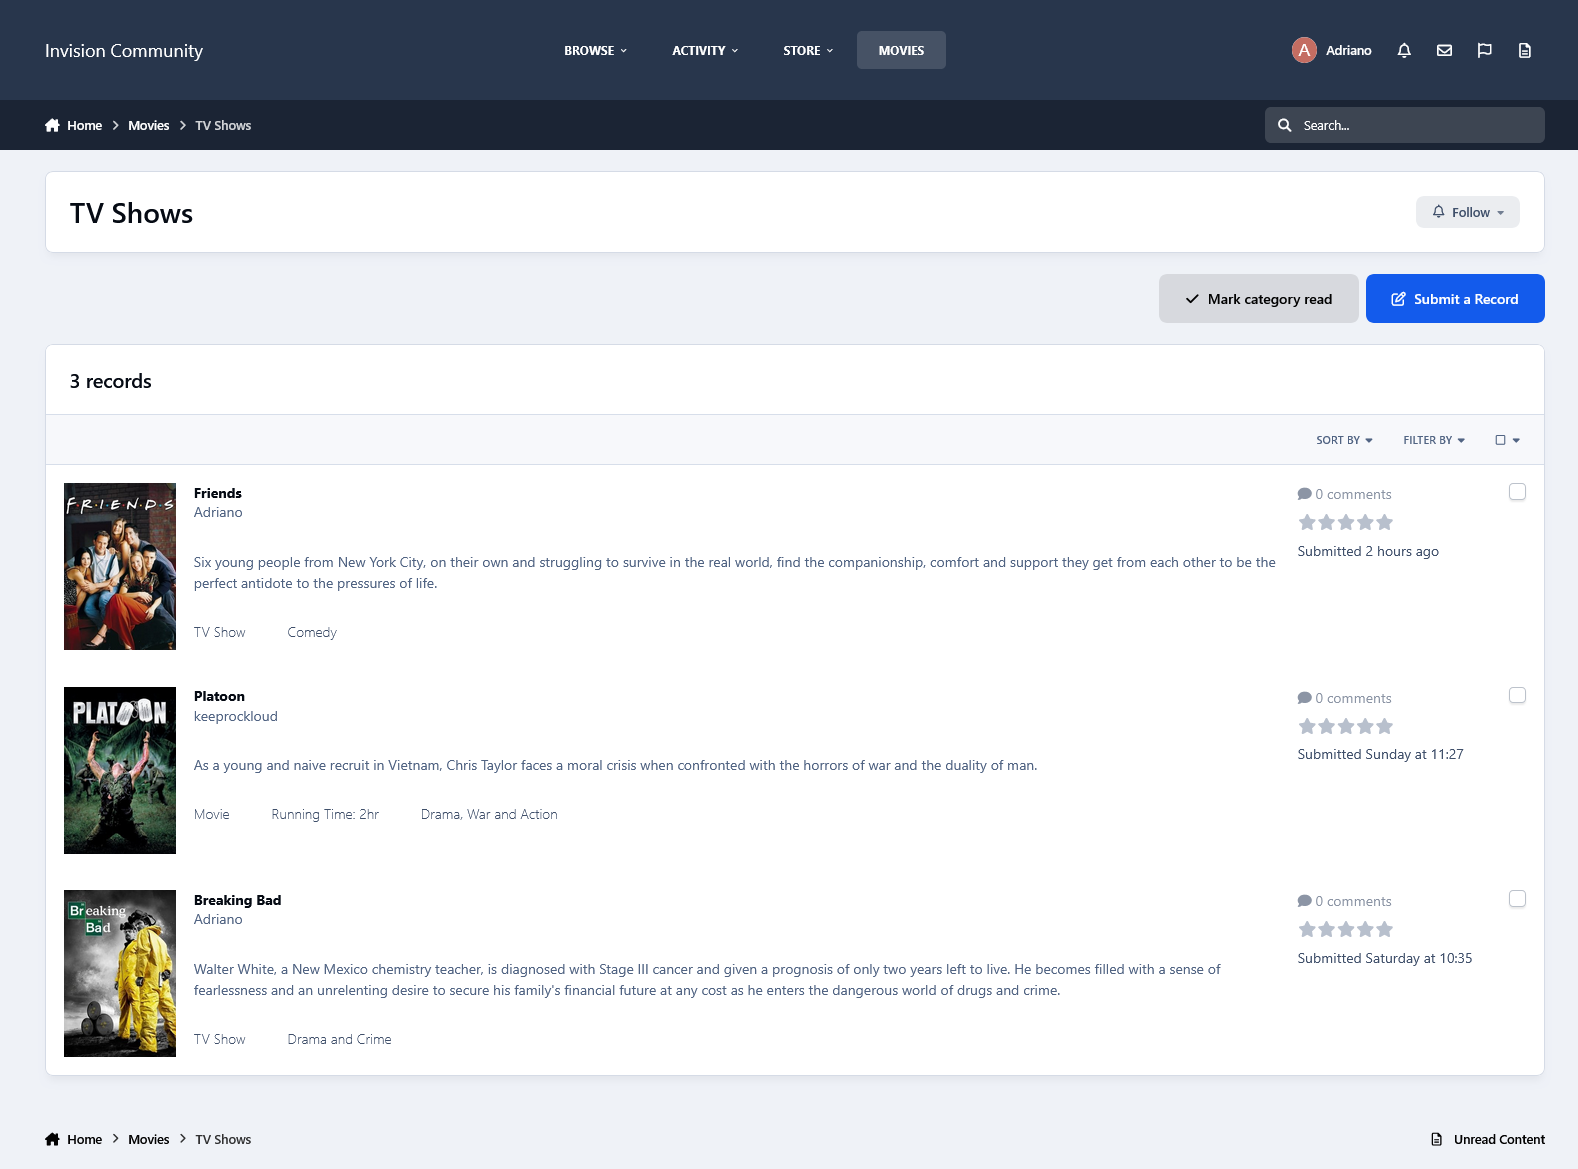The image size is (1578, 1169).
Task: Click the Breaking Bad star rating
Action: (1345, 929)
